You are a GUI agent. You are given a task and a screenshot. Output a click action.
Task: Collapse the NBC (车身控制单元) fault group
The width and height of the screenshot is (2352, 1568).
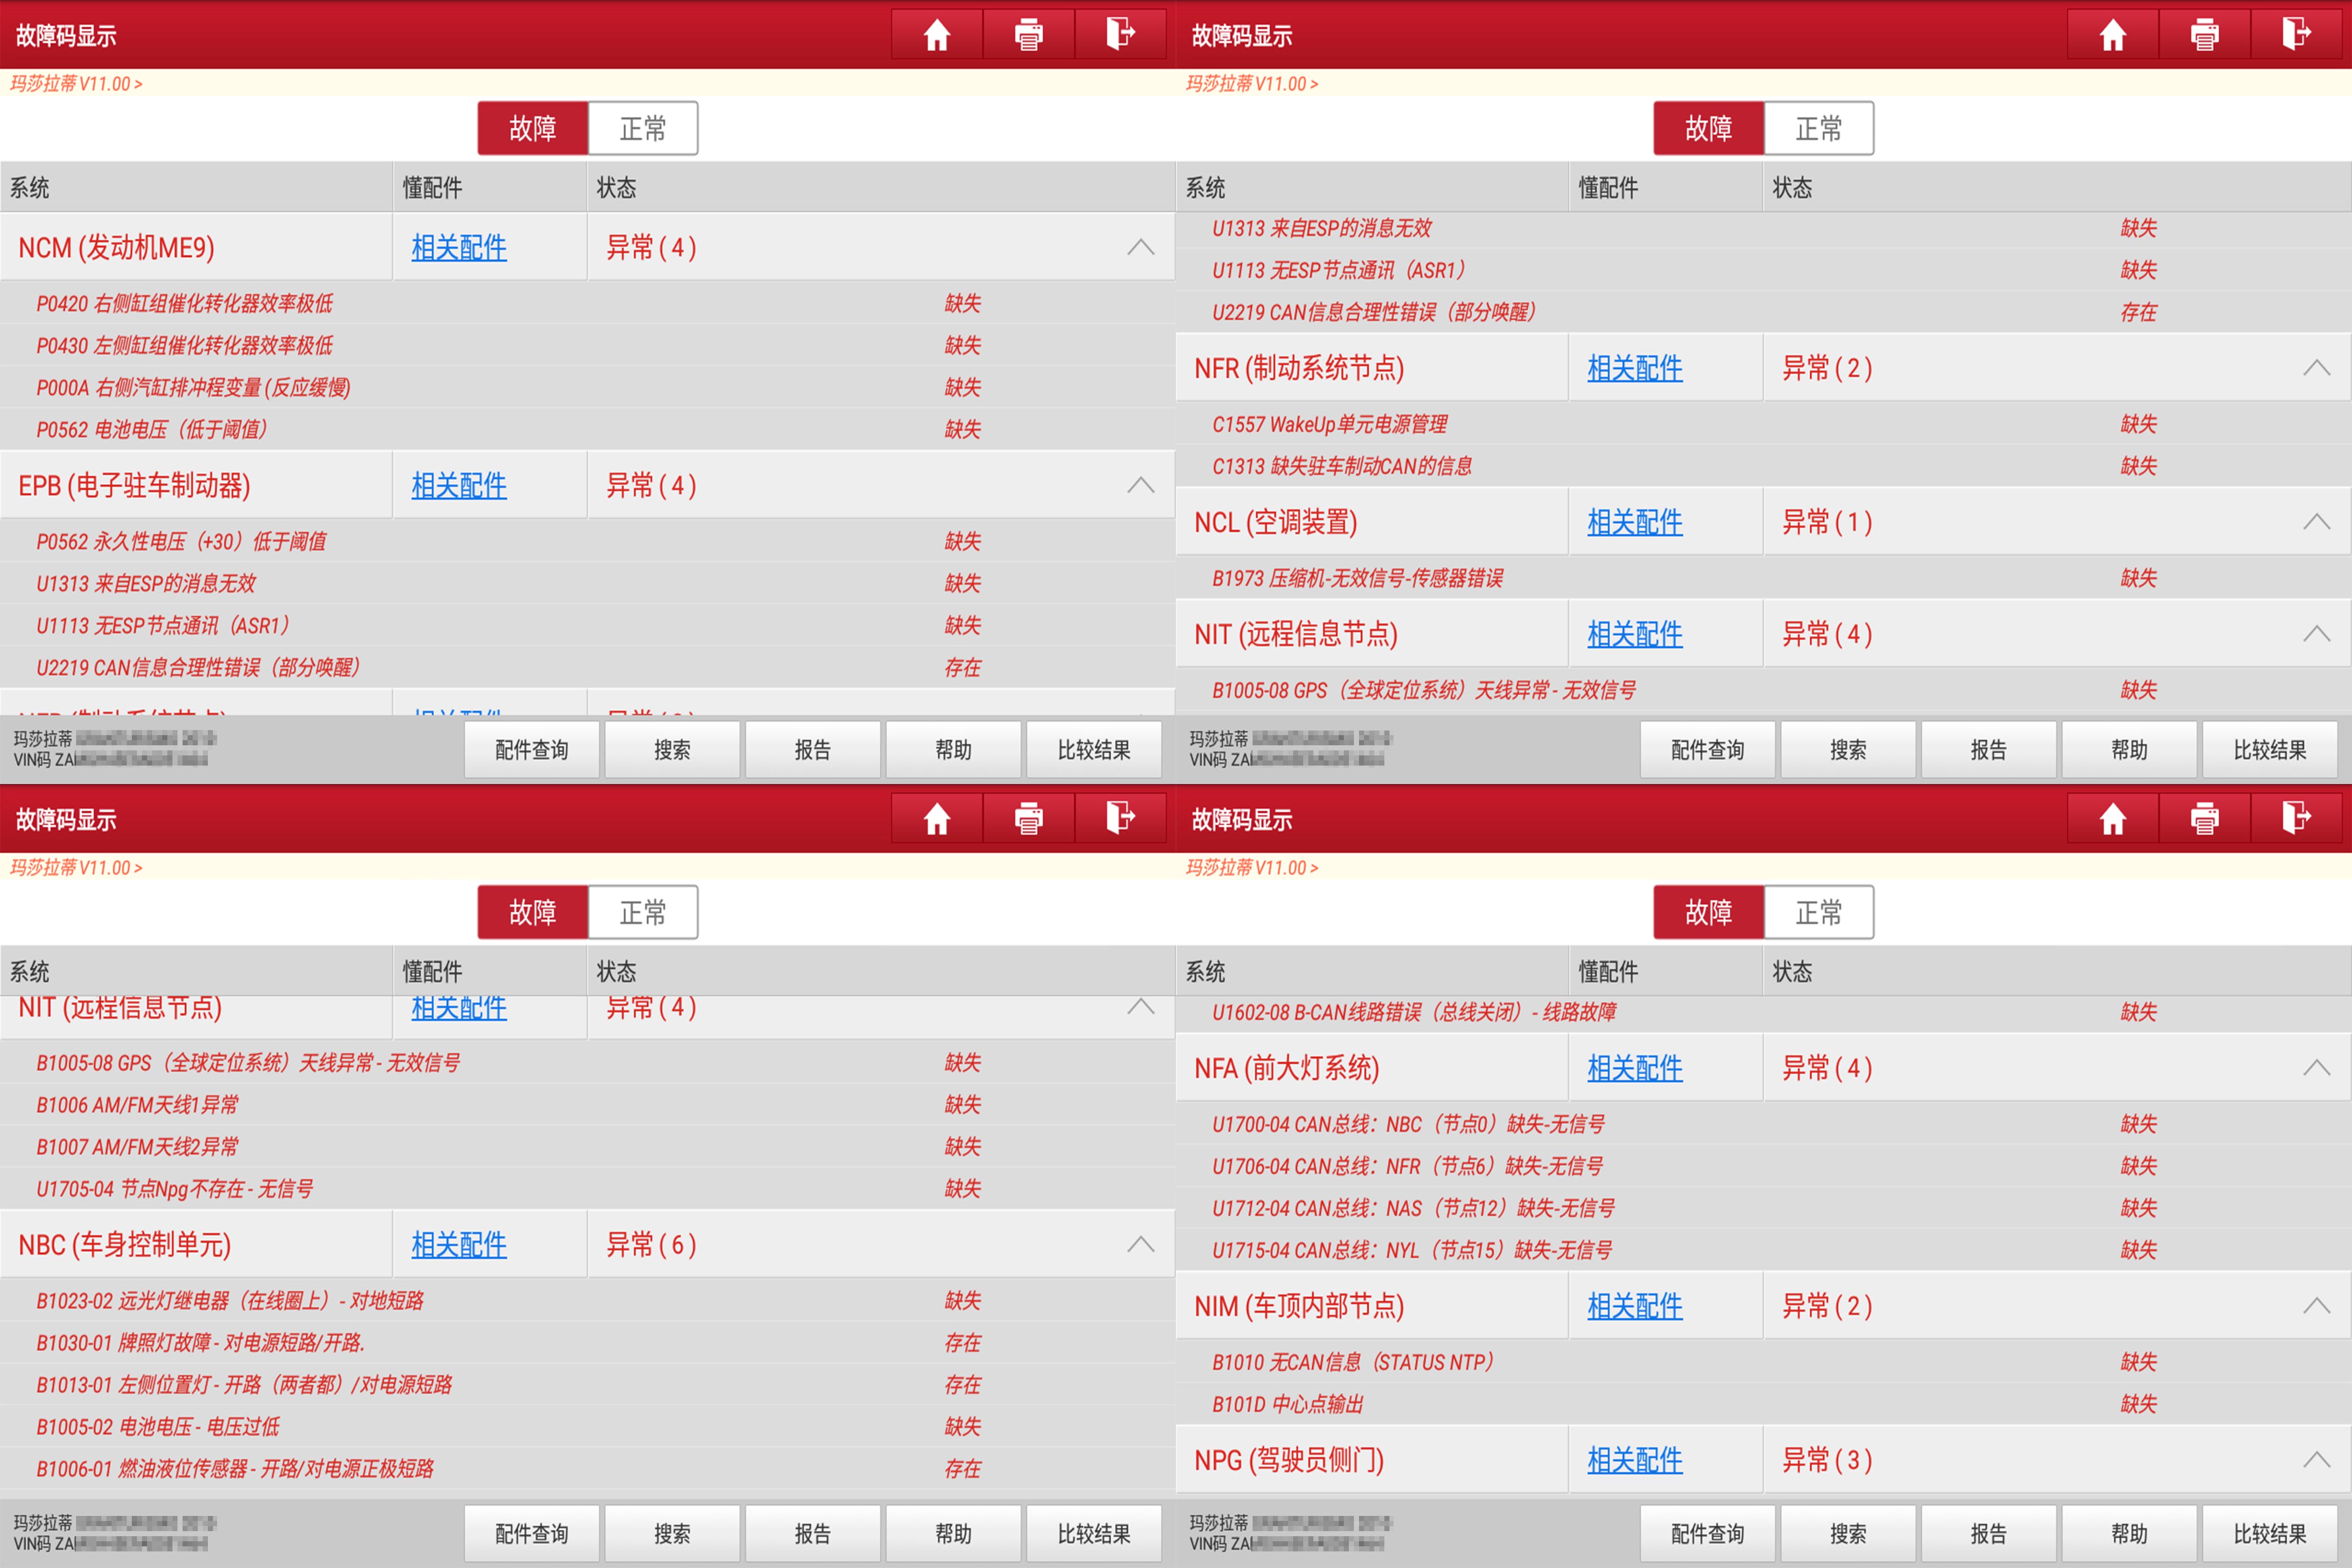(x=1140, y=1244)
